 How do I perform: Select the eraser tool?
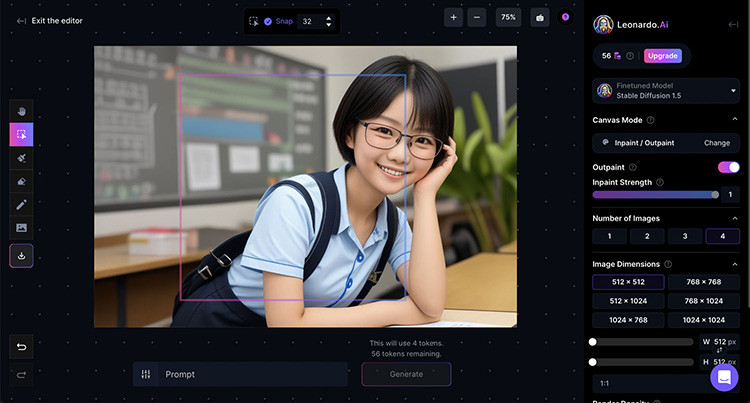22,181
